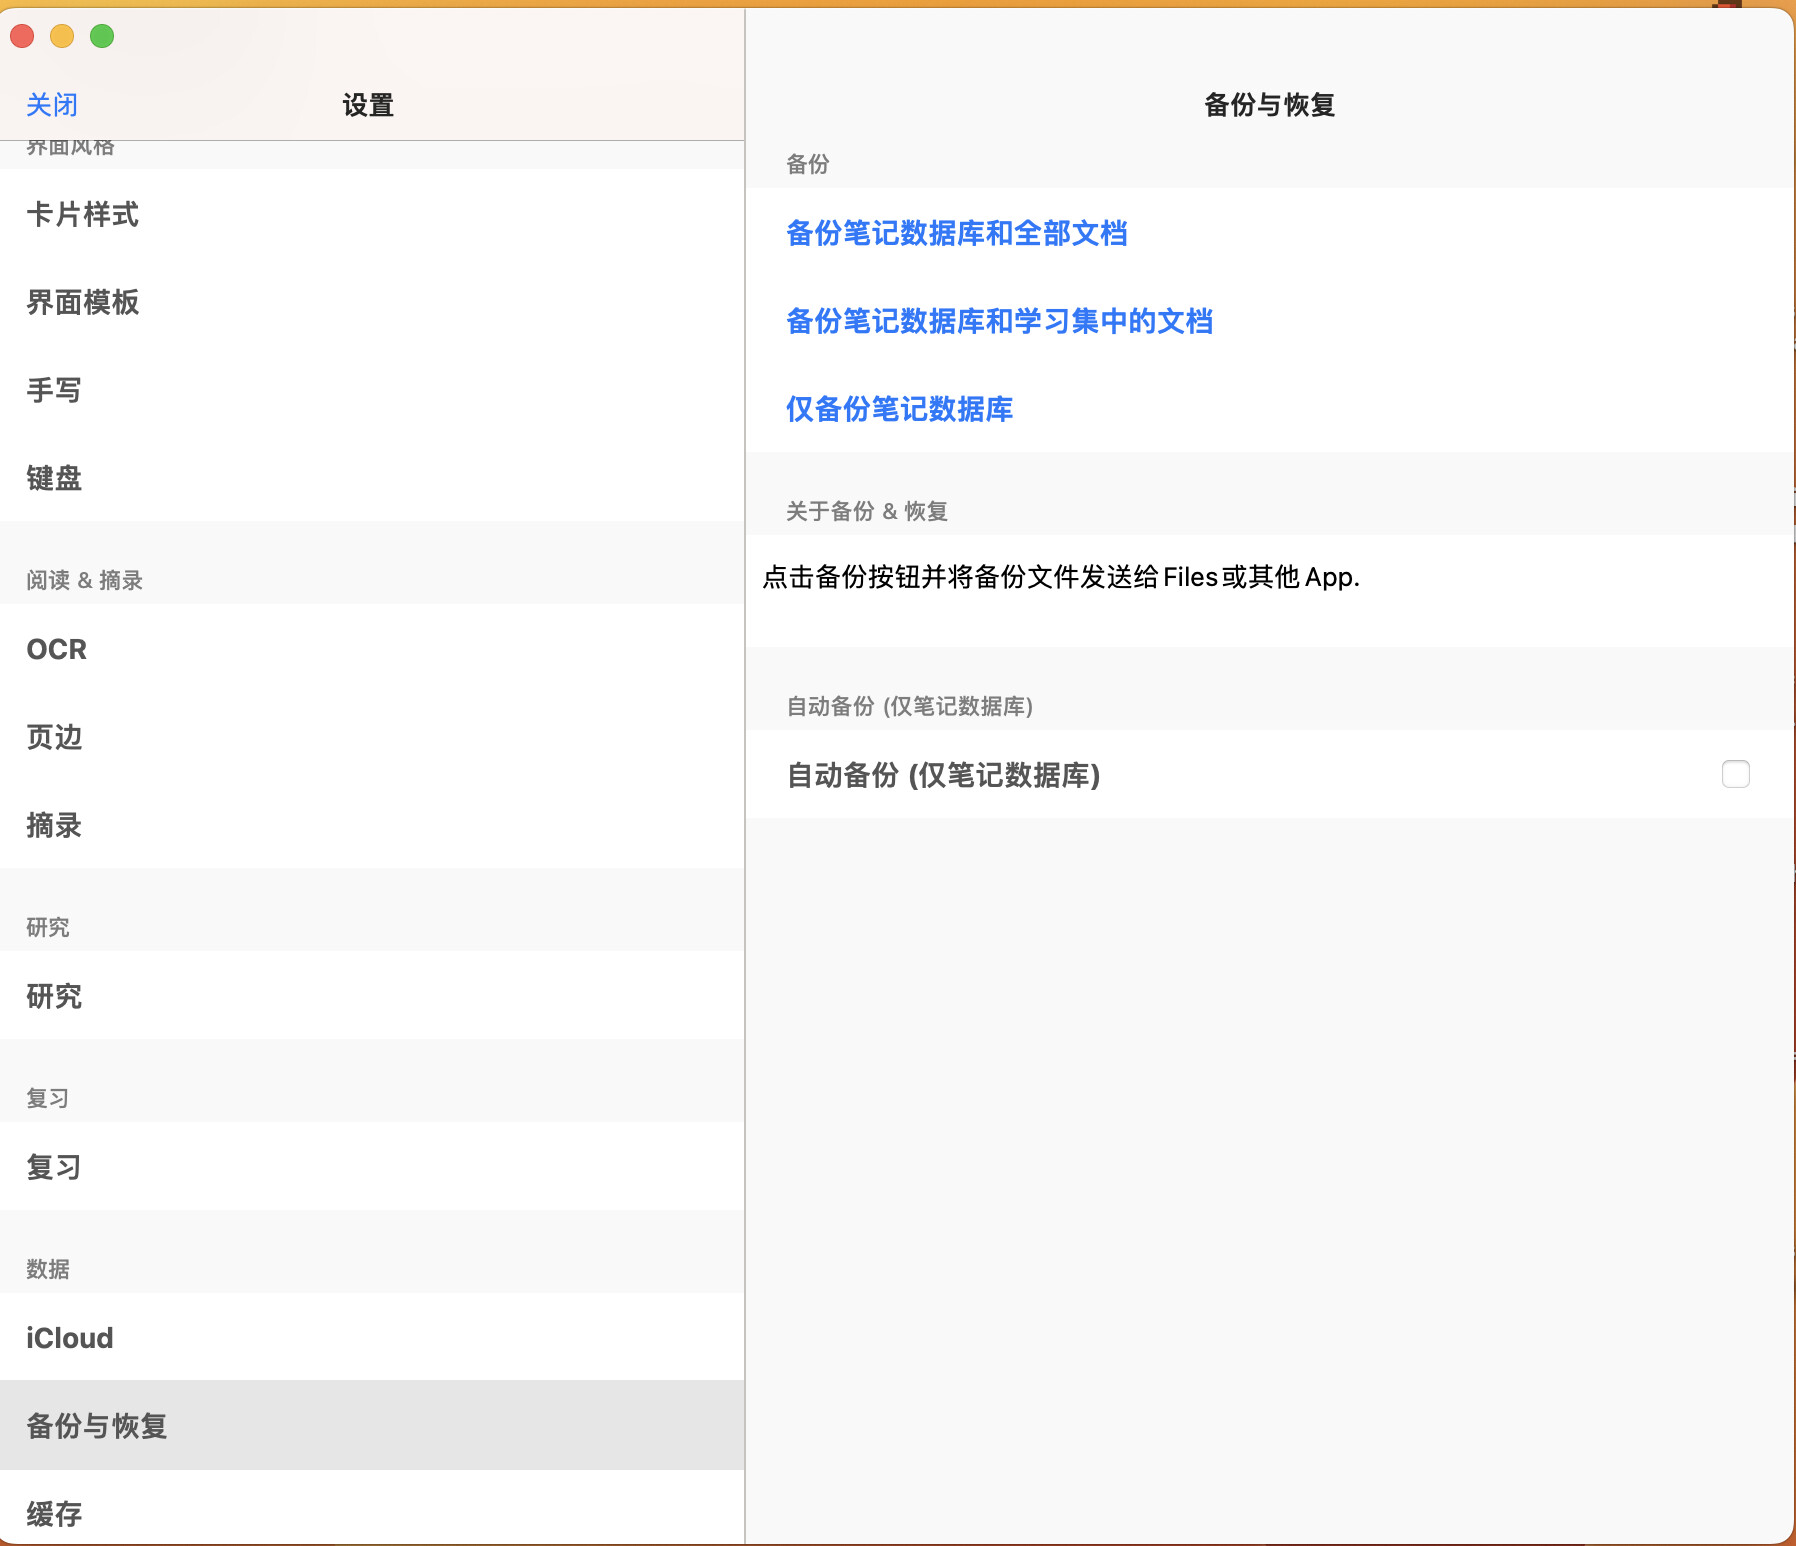This screenshot has height=1546, width=1796.
Task: Click the 数据 section header
Action: pos(48,1269)
